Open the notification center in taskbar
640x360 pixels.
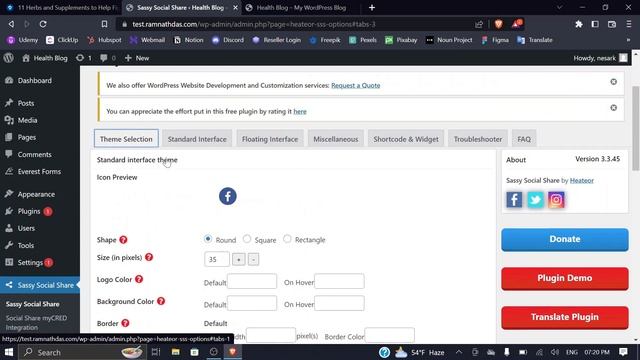click(x=623, y=352)
